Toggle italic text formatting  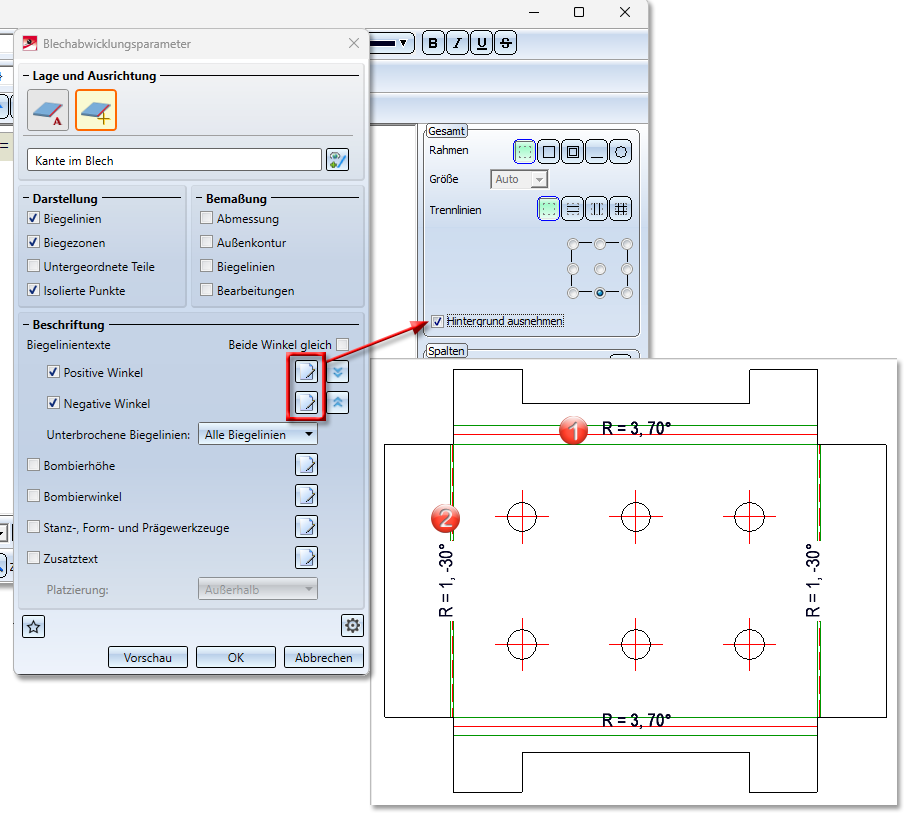pos(457,43)
